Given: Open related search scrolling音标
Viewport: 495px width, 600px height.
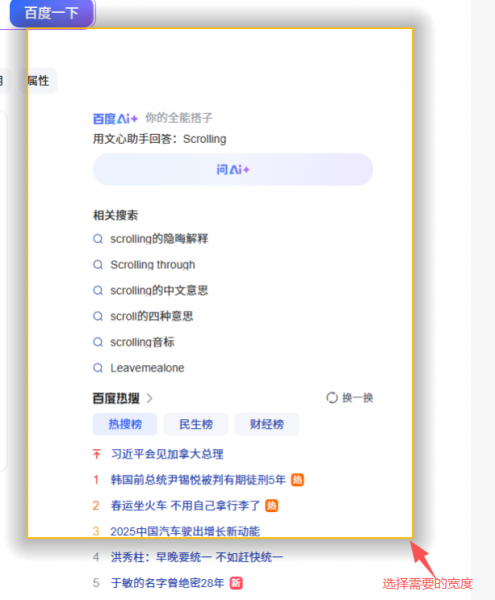Looking at the screenshot, I should coord(142,342).
